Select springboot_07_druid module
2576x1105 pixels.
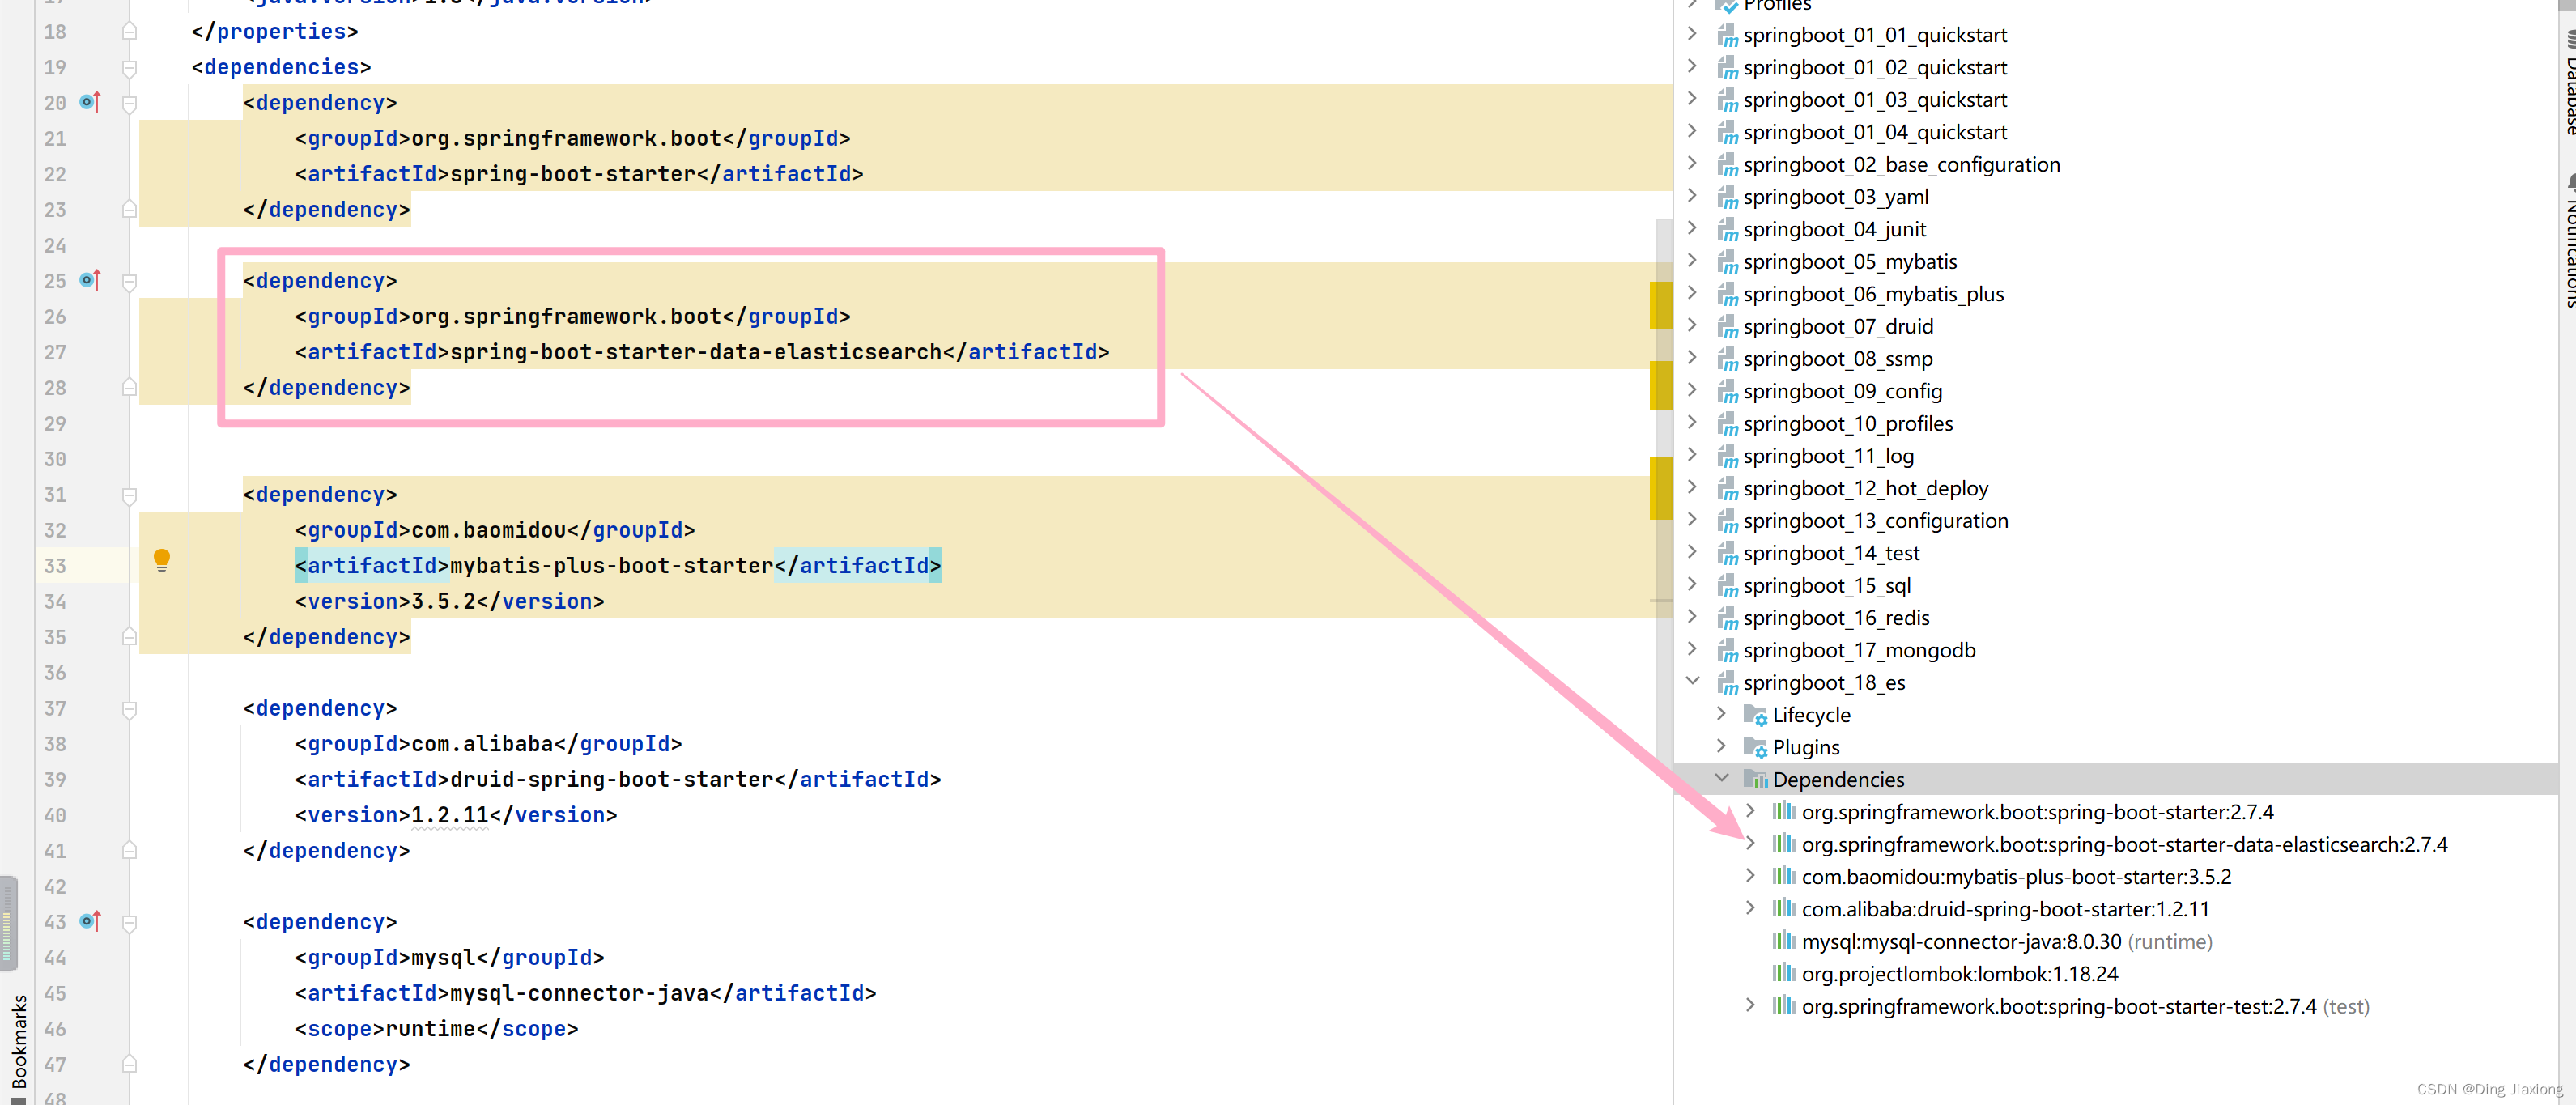(1838, 327)
